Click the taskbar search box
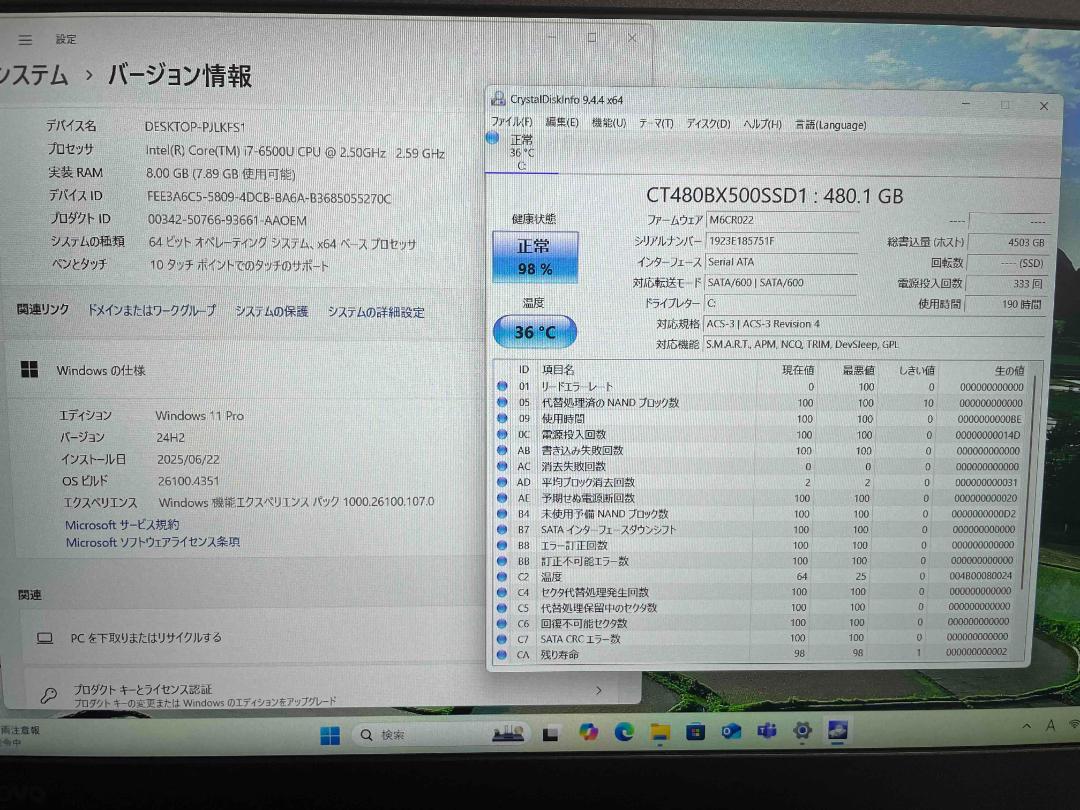The width and height of the screenshot is (1080, 810). [x=441, y=735]
